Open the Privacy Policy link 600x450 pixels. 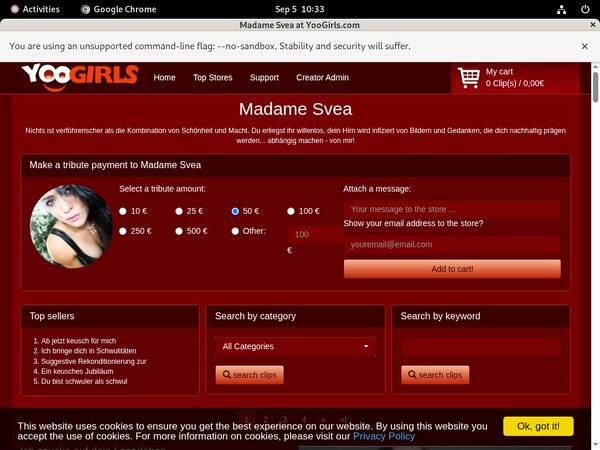tap(383, 436)
